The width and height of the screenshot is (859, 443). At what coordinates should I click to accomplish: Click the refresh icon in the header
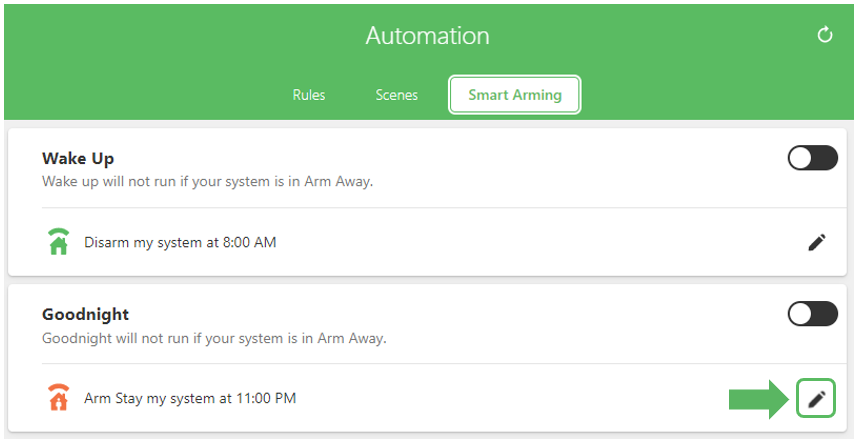point(824,36)
